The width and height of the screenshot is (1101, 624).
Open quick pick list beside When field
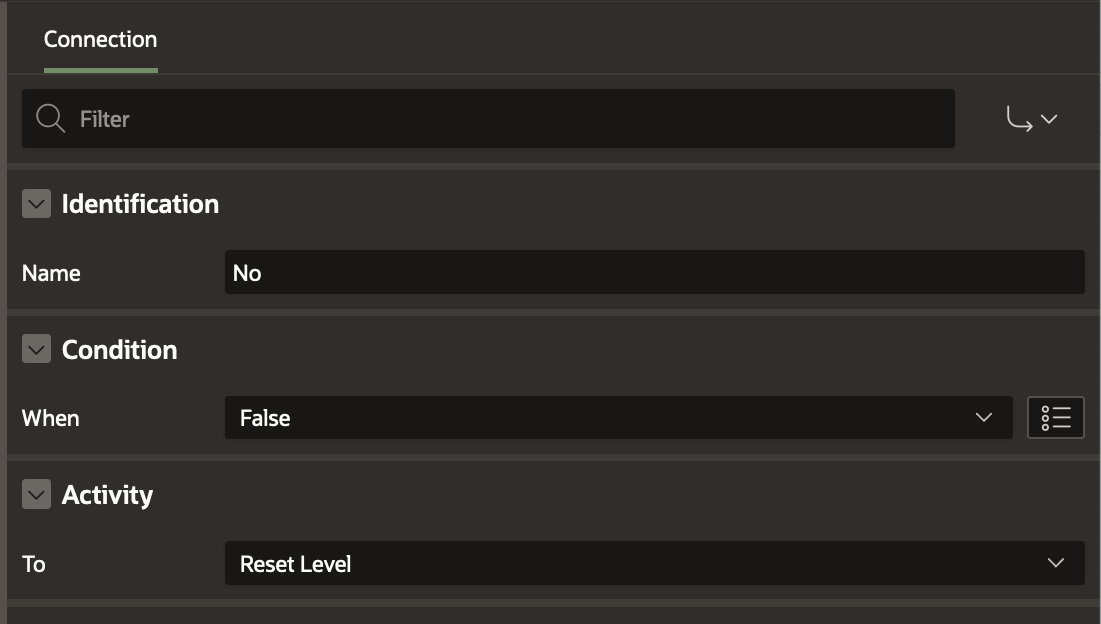1055,418
